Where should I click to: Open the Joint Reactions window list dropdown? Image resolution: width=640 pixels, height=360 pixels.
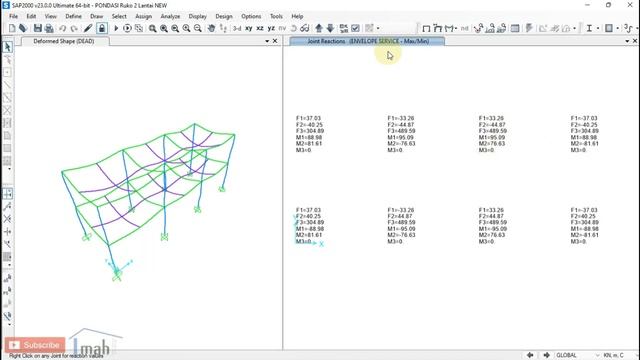click(x=627, y=41)
